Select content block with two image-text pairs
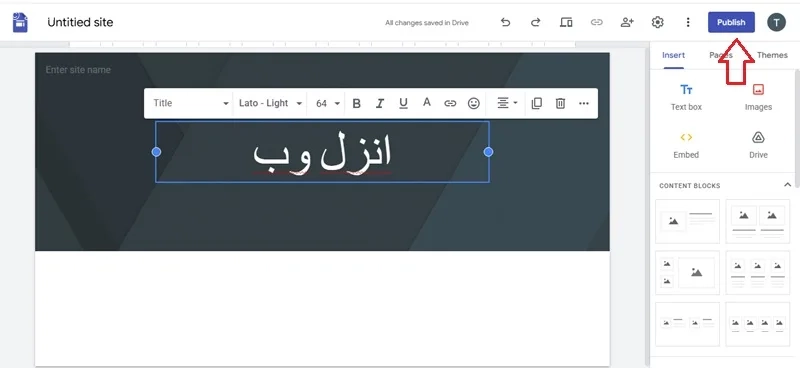The image size is (800, 368). coord(687,324)
